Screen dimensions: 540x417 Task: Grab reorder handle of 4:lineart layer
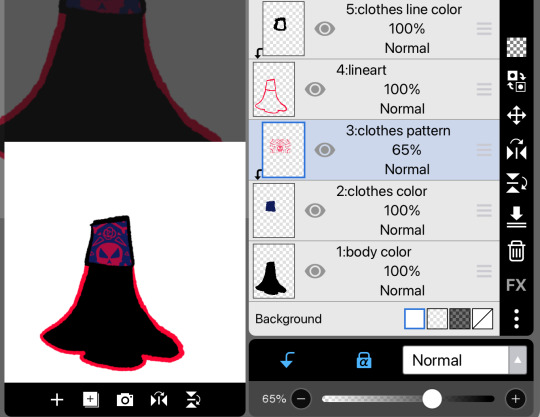pyautogui.click(x=484, y=90)
